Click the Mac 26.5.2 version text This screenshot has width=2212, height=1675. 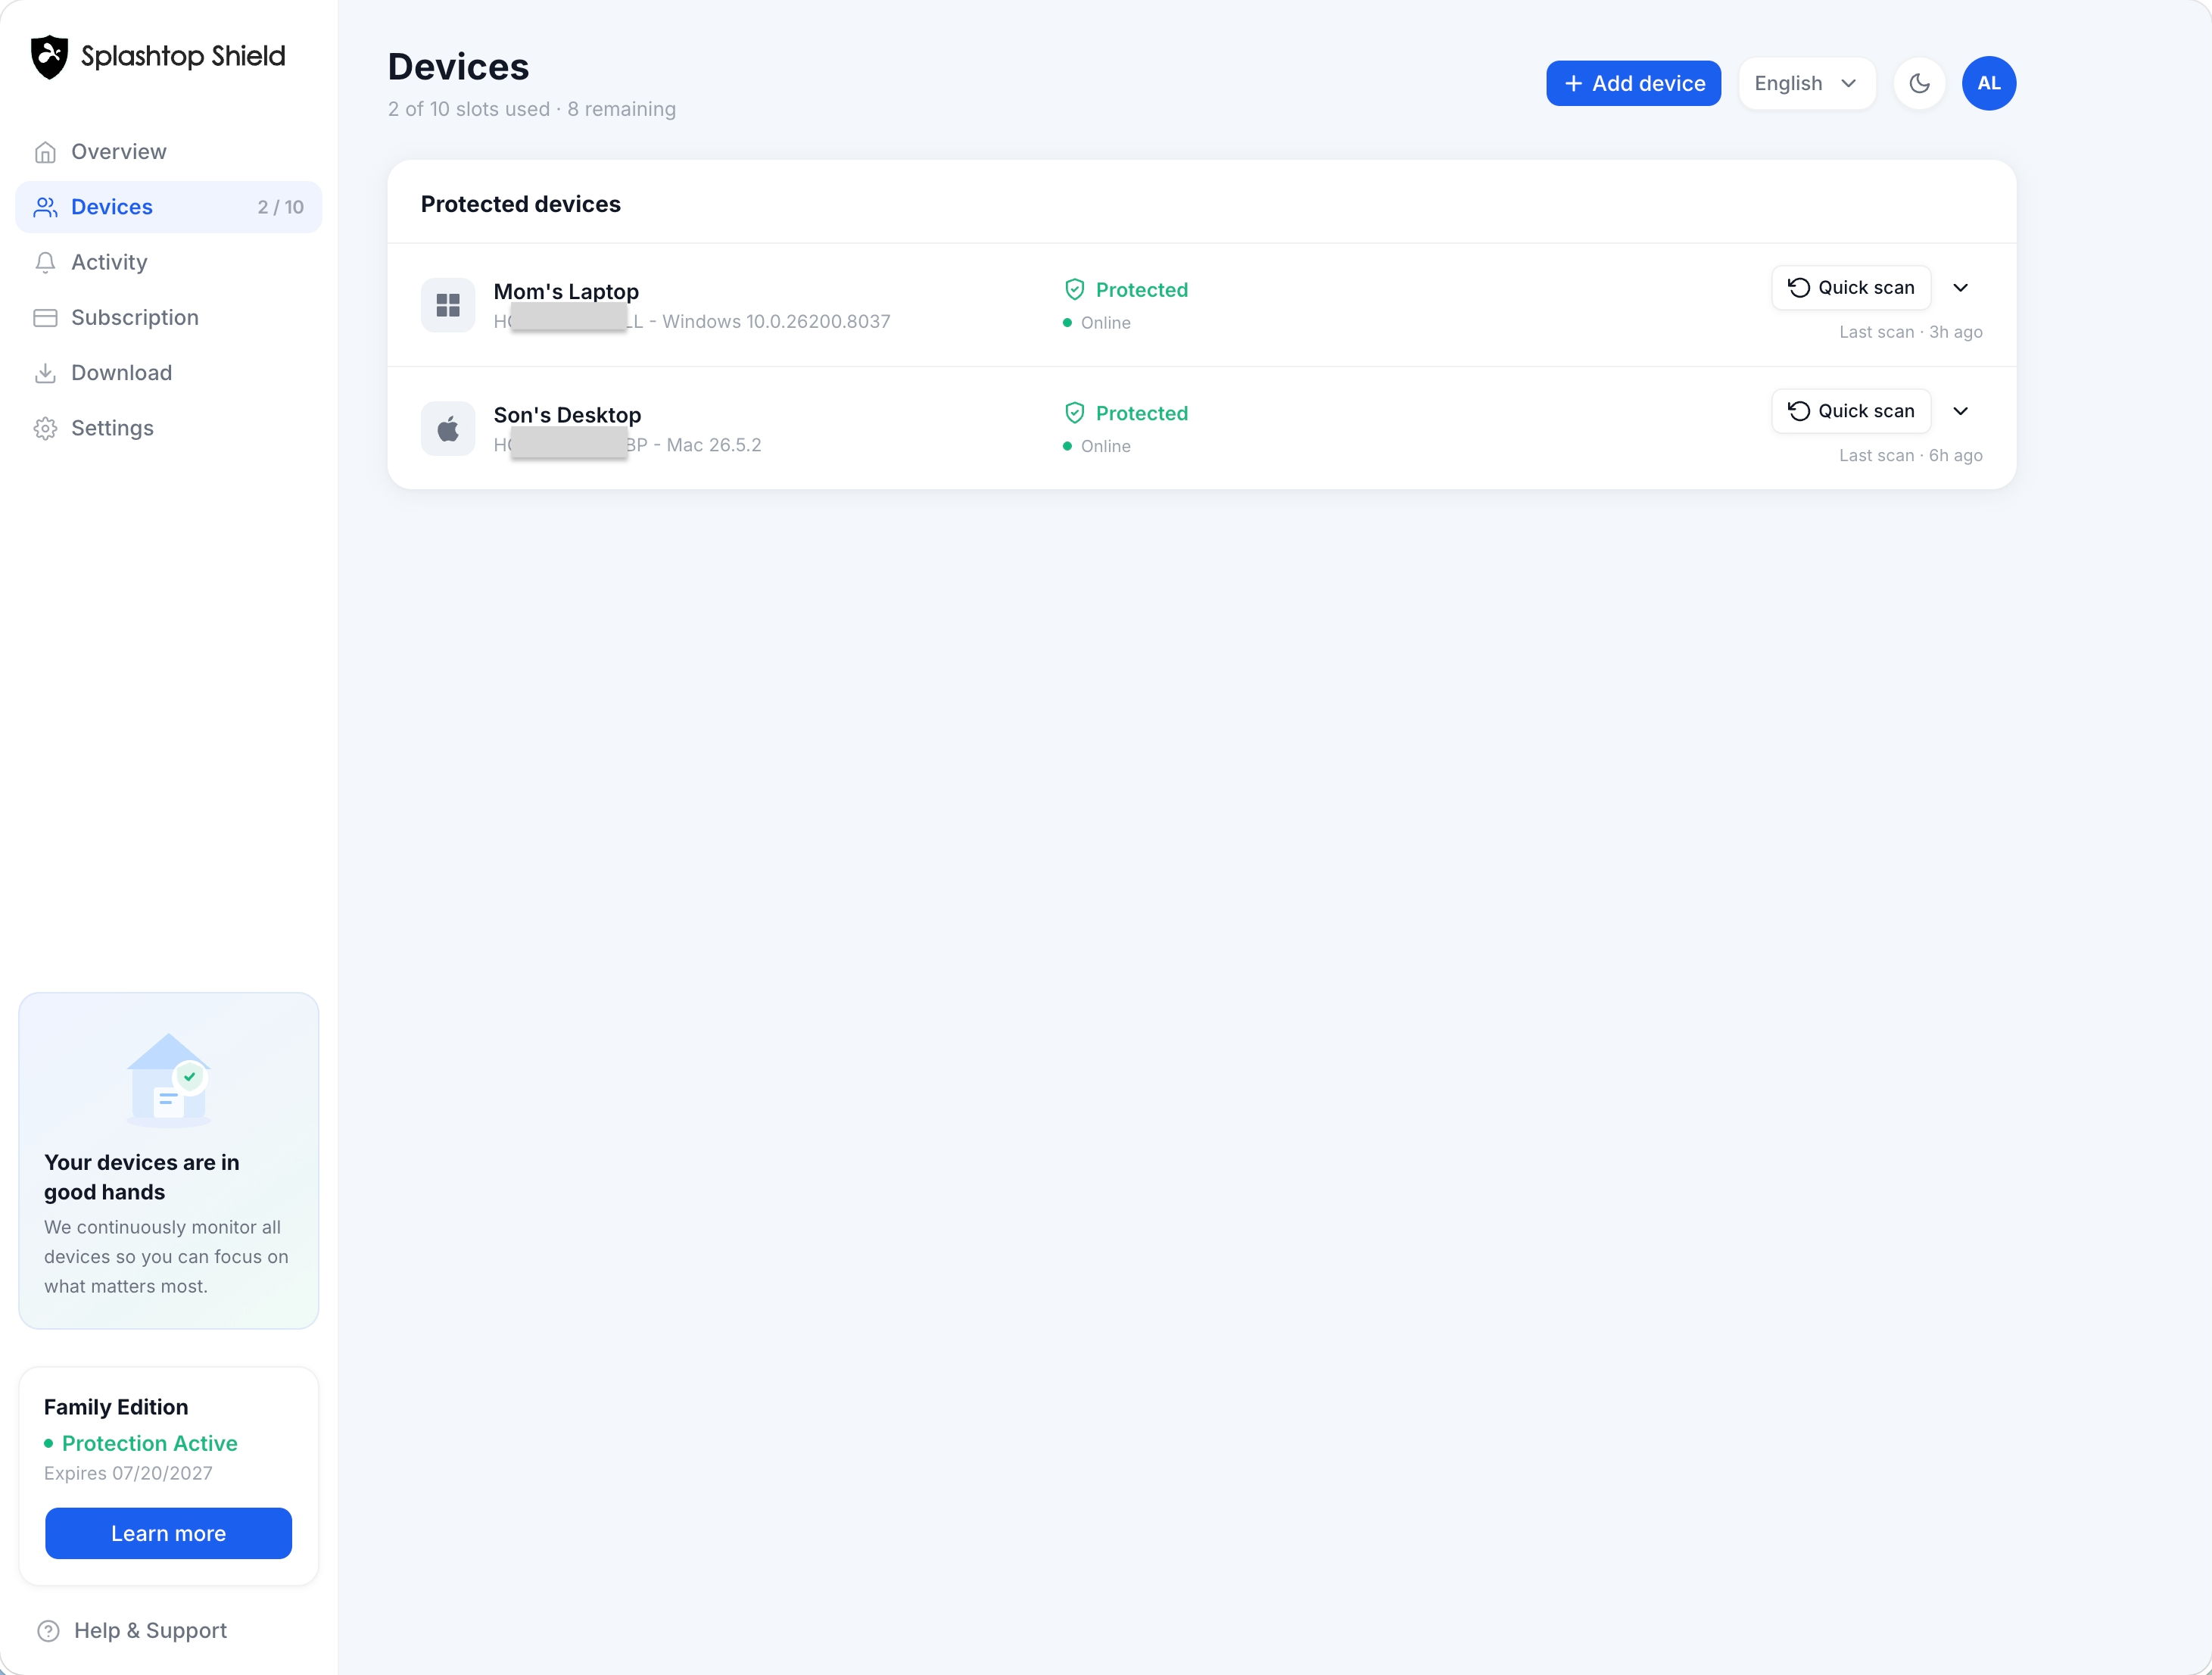point(714,445)
